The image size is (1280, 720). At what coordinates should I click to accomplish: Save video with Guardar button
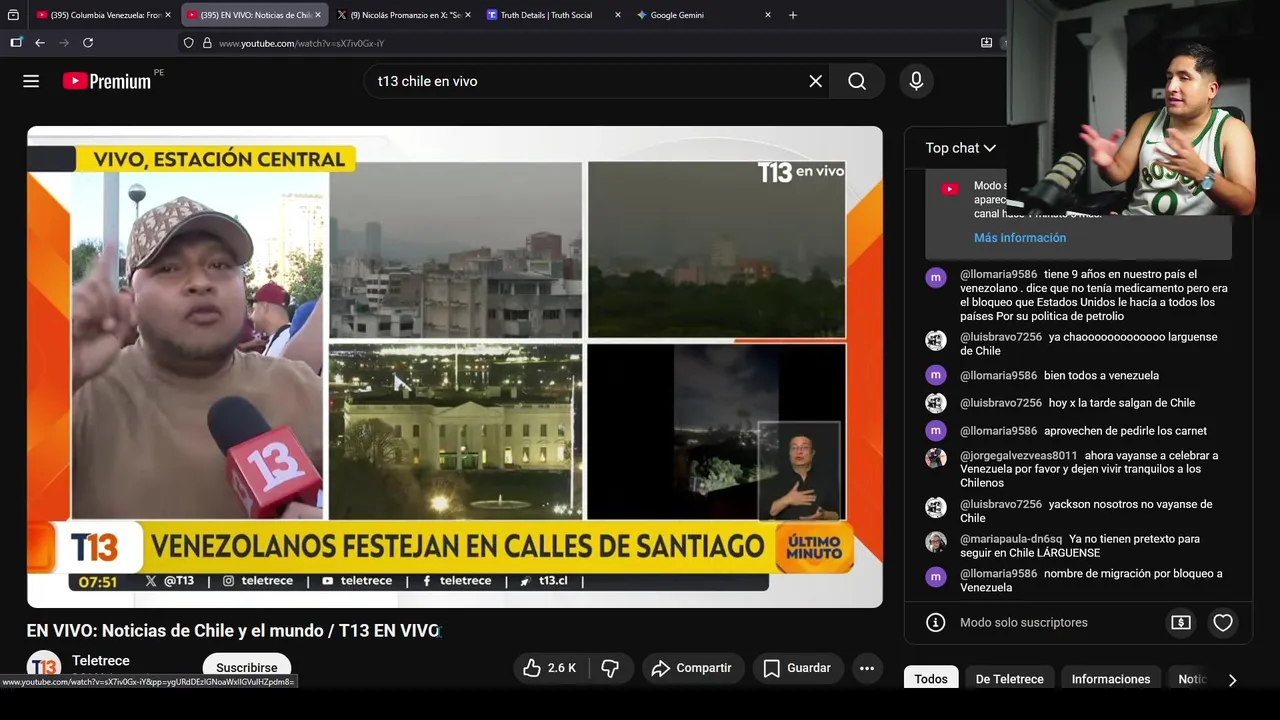(x=797, y=668)
